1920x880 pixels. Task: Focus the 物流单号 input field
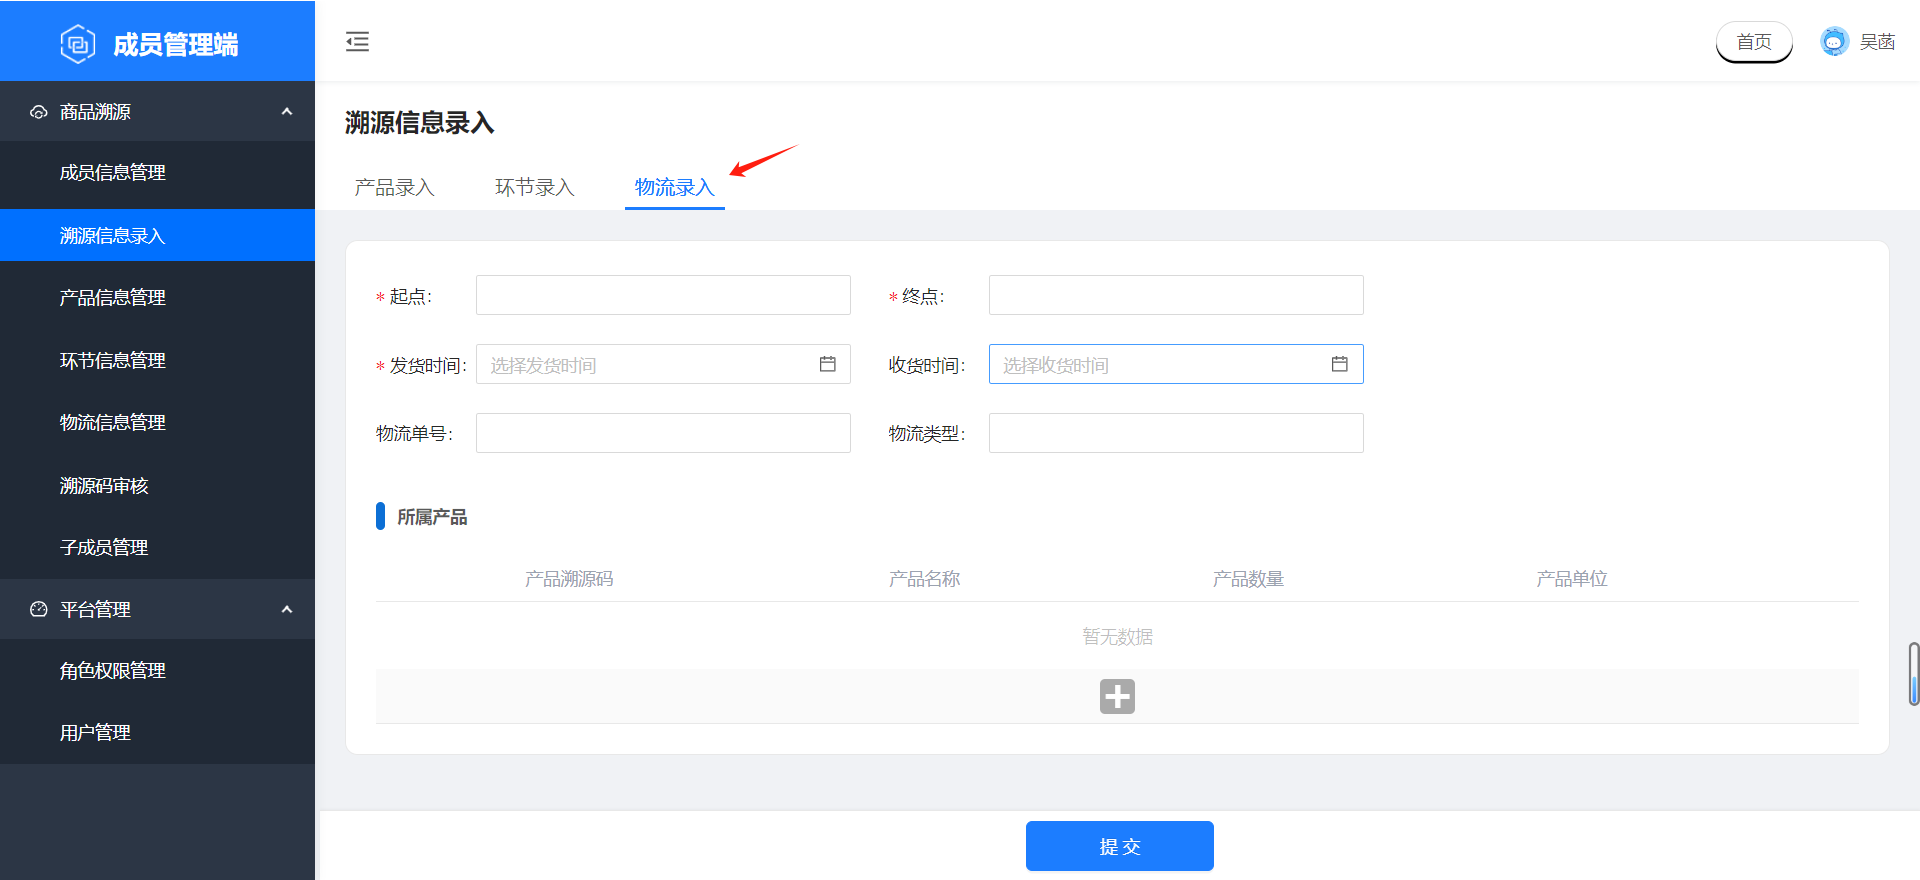[x=663, y=433]
